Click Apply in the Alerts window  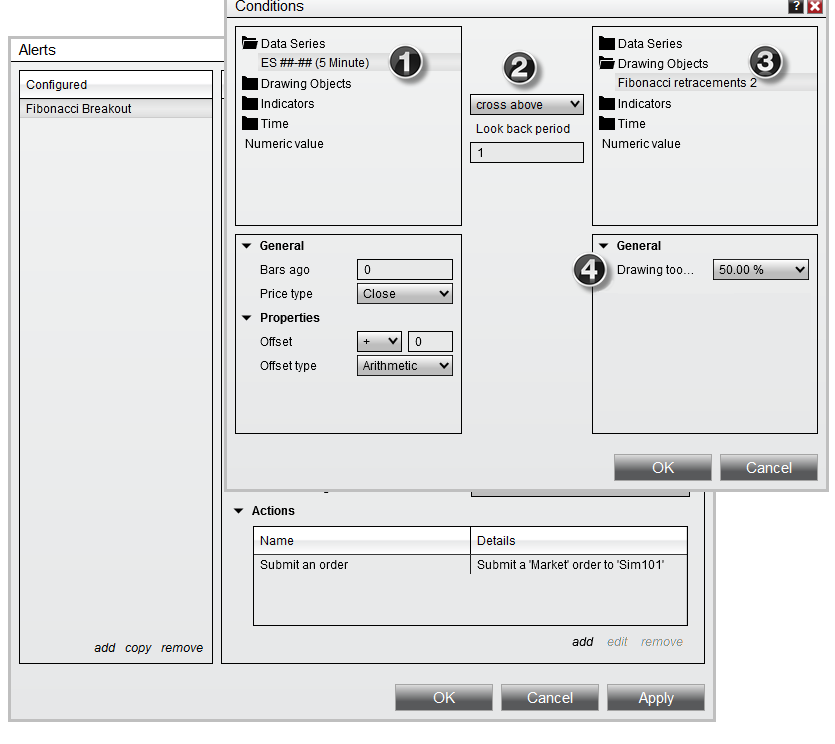(655, 698)
